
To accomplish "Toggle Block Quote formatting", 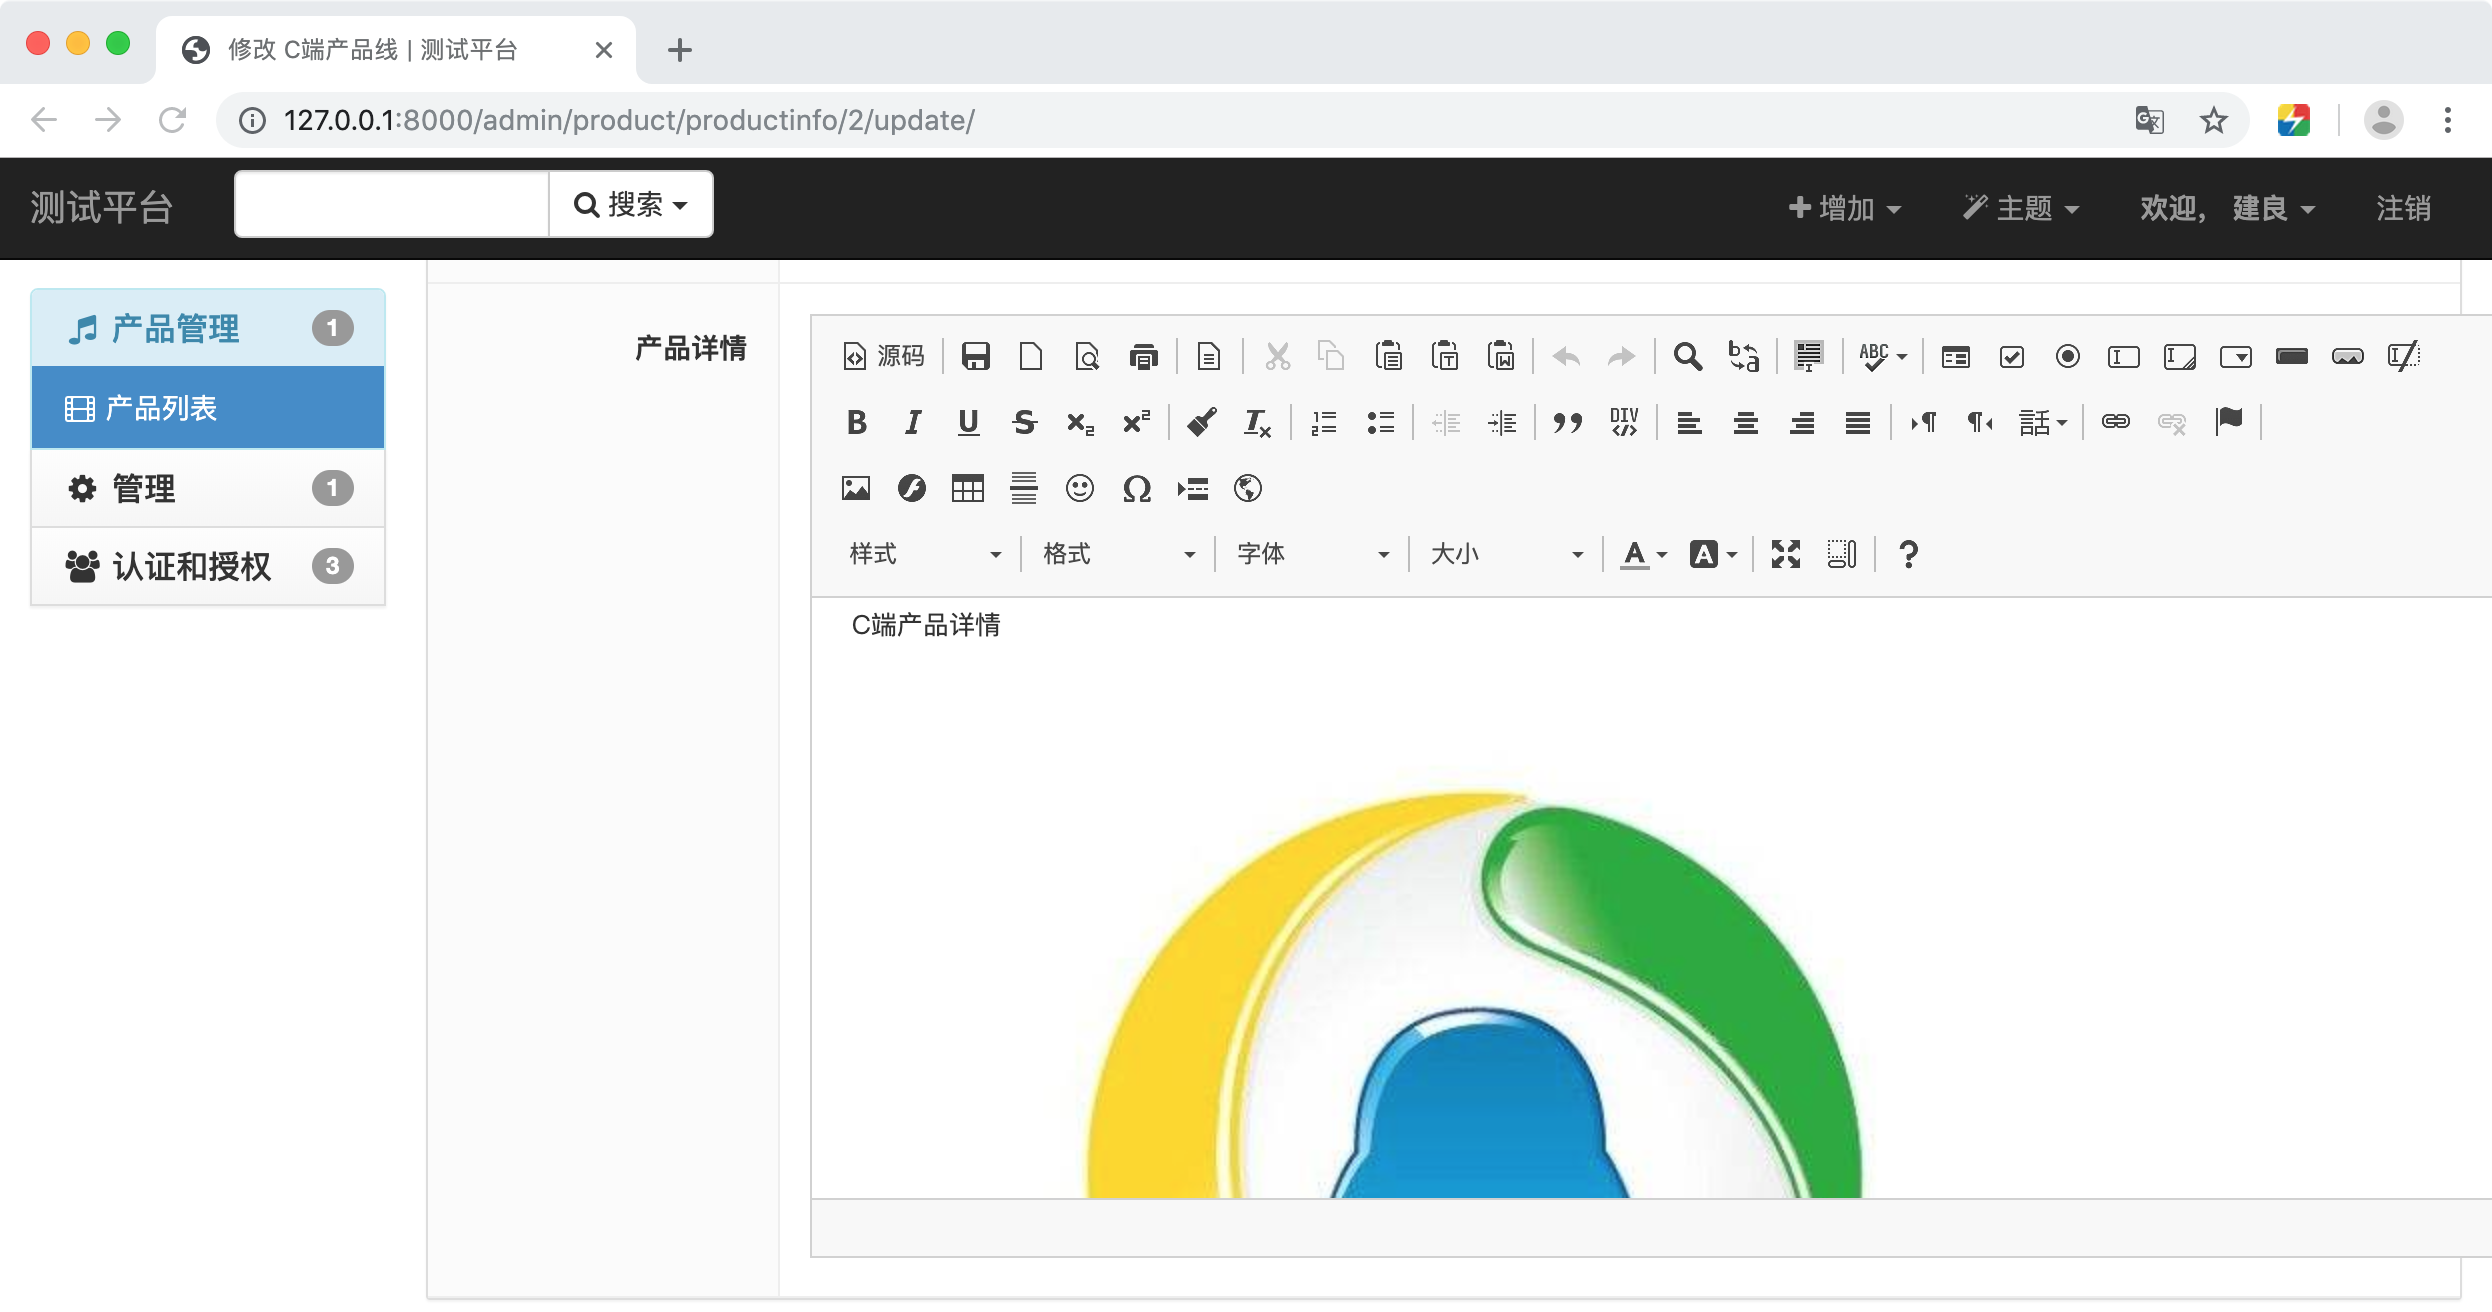I will click(x=1567, y=422).
